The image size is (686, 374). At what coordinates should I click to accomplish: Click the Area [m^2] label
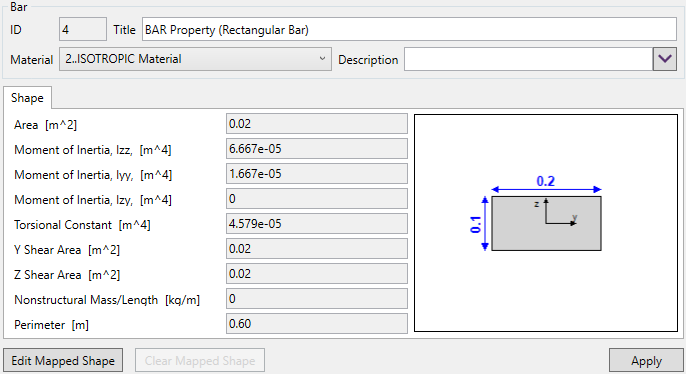point(46,125)
